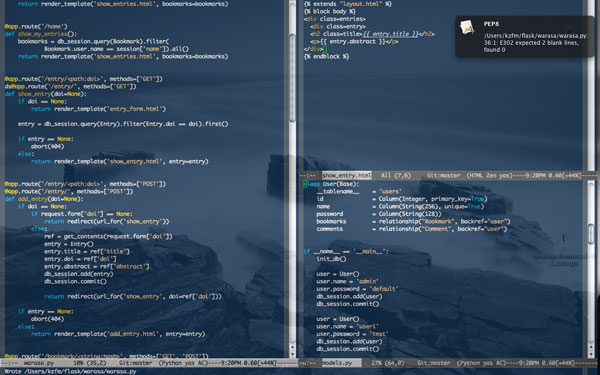Click the 'name = Column(String(256), unique=True)' line
The image size is (600, 375).
(401, 207)
